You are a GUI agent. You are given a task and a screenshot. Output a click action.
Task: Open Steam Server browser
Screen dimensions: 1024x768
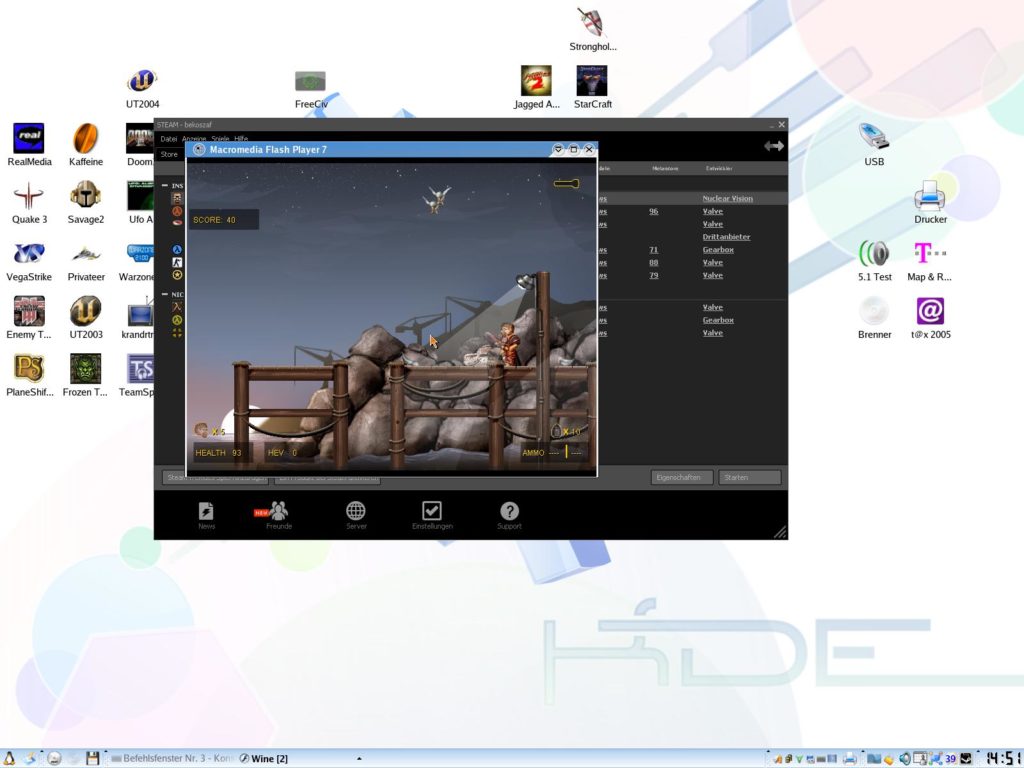[356, 515]
